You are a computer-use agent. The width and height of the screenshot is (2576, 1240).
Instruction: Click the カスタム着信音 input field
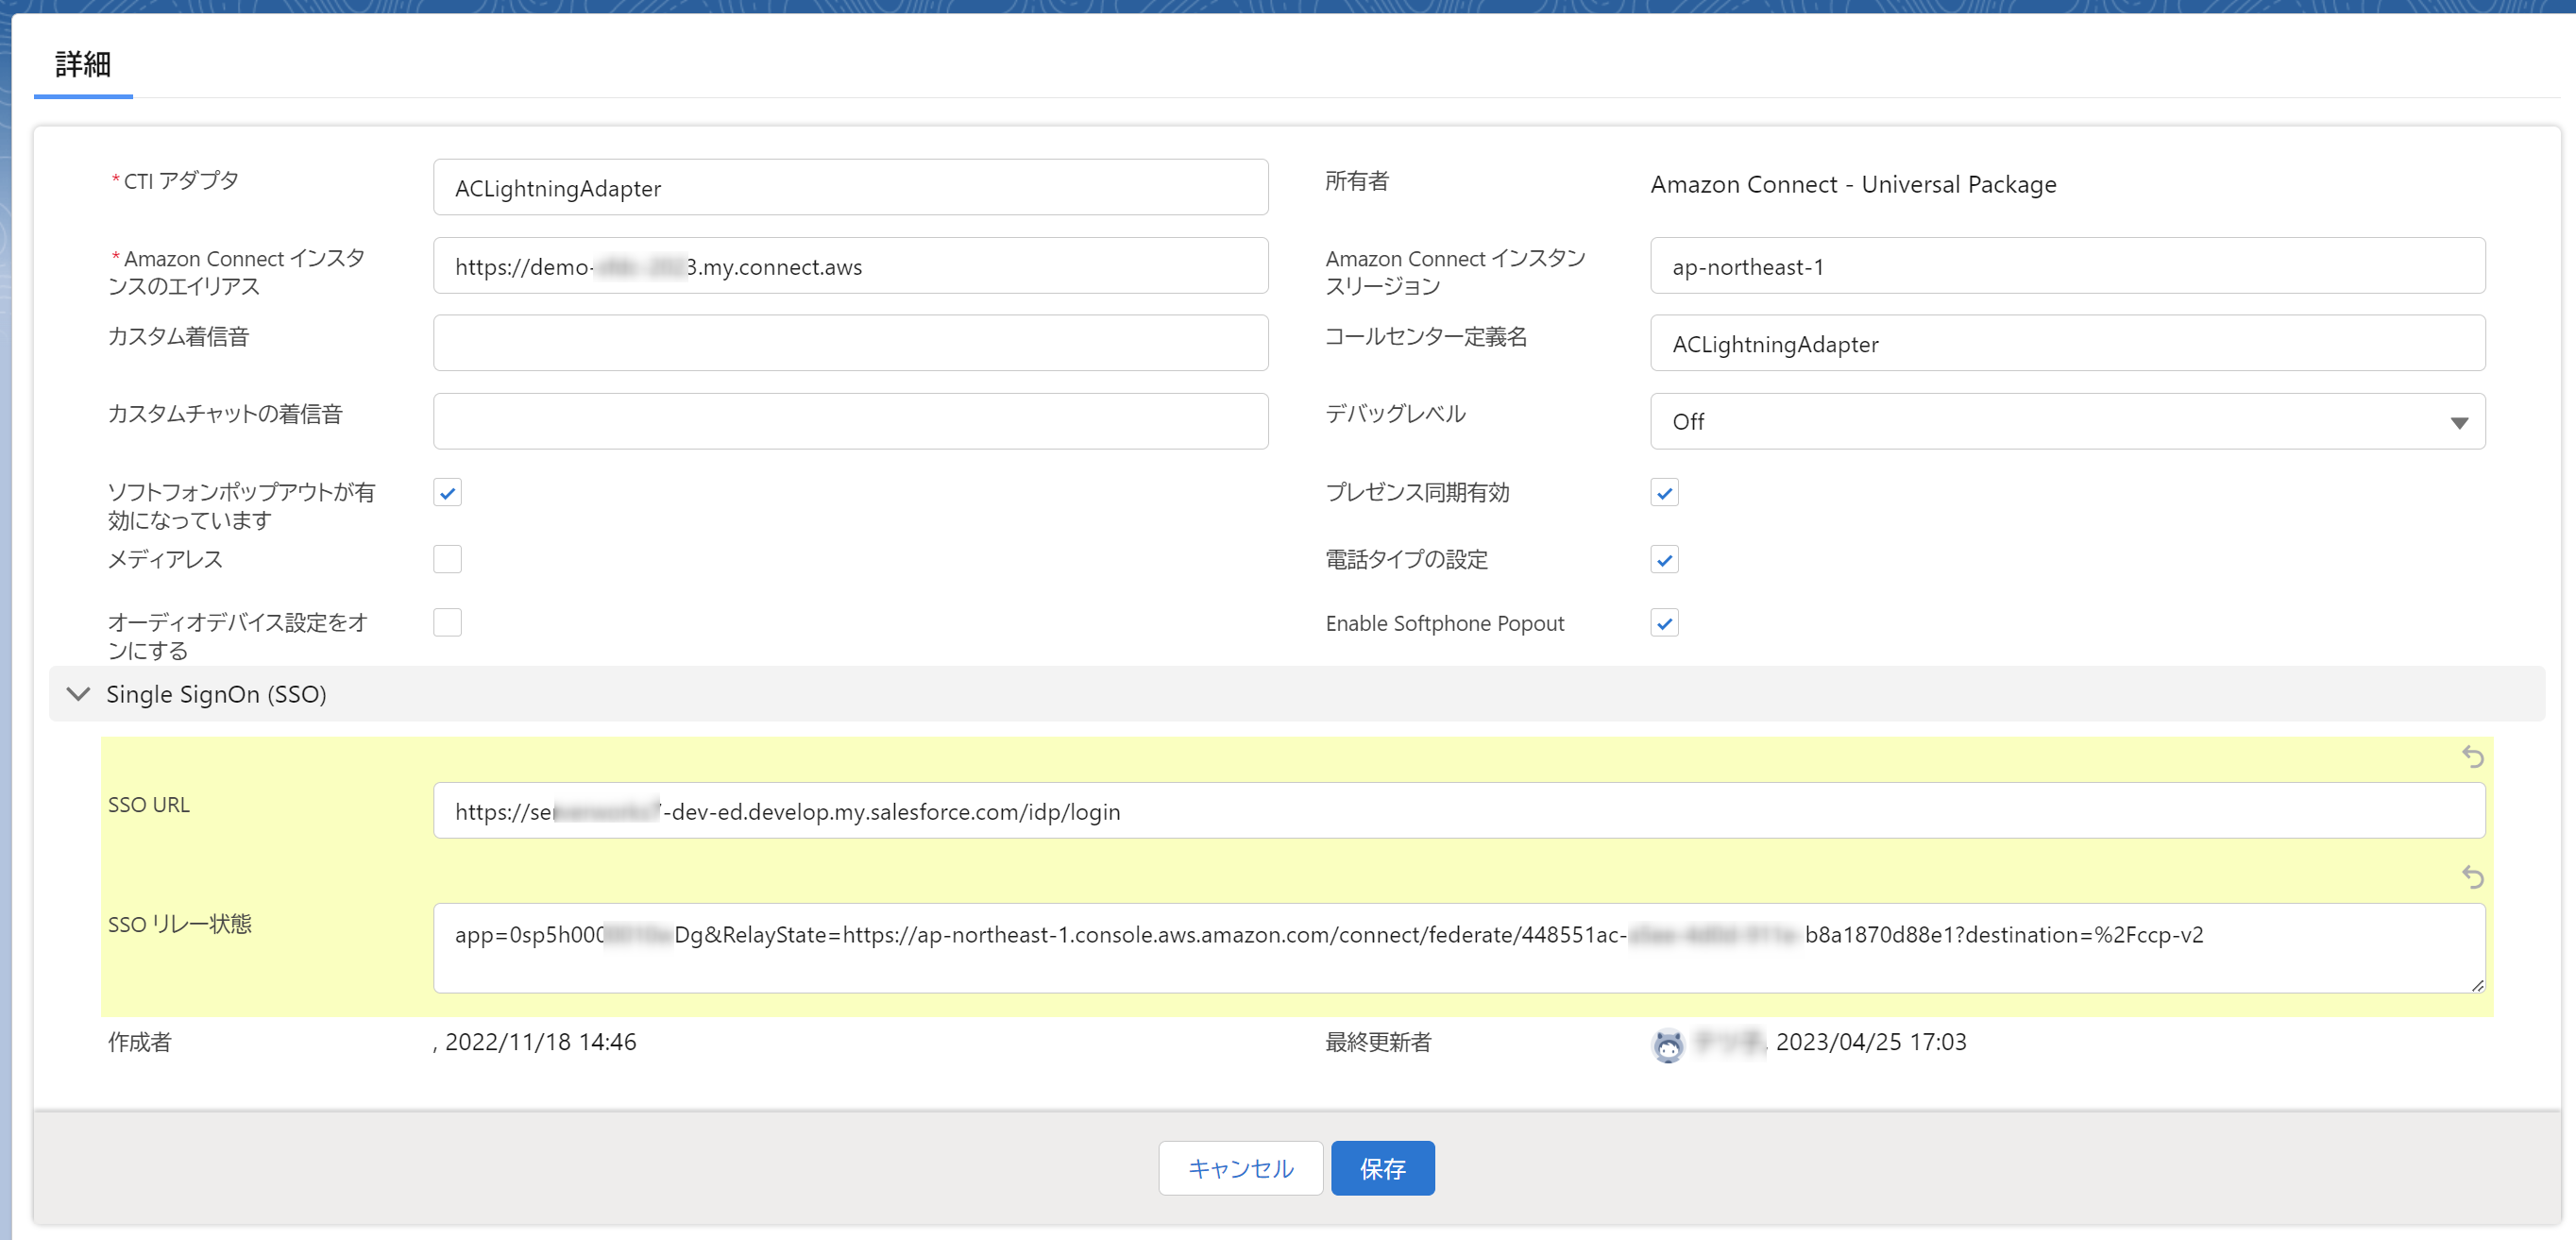point(850,343)
